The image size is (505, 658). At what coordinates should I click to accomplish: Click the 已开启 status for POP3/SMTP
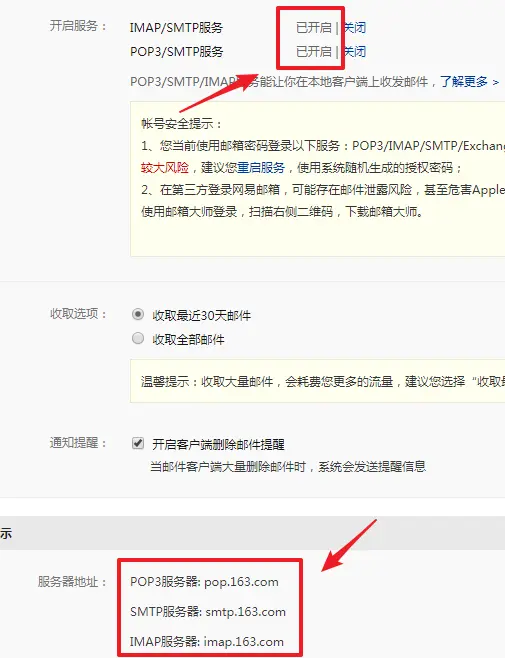(x=314, y=52)
